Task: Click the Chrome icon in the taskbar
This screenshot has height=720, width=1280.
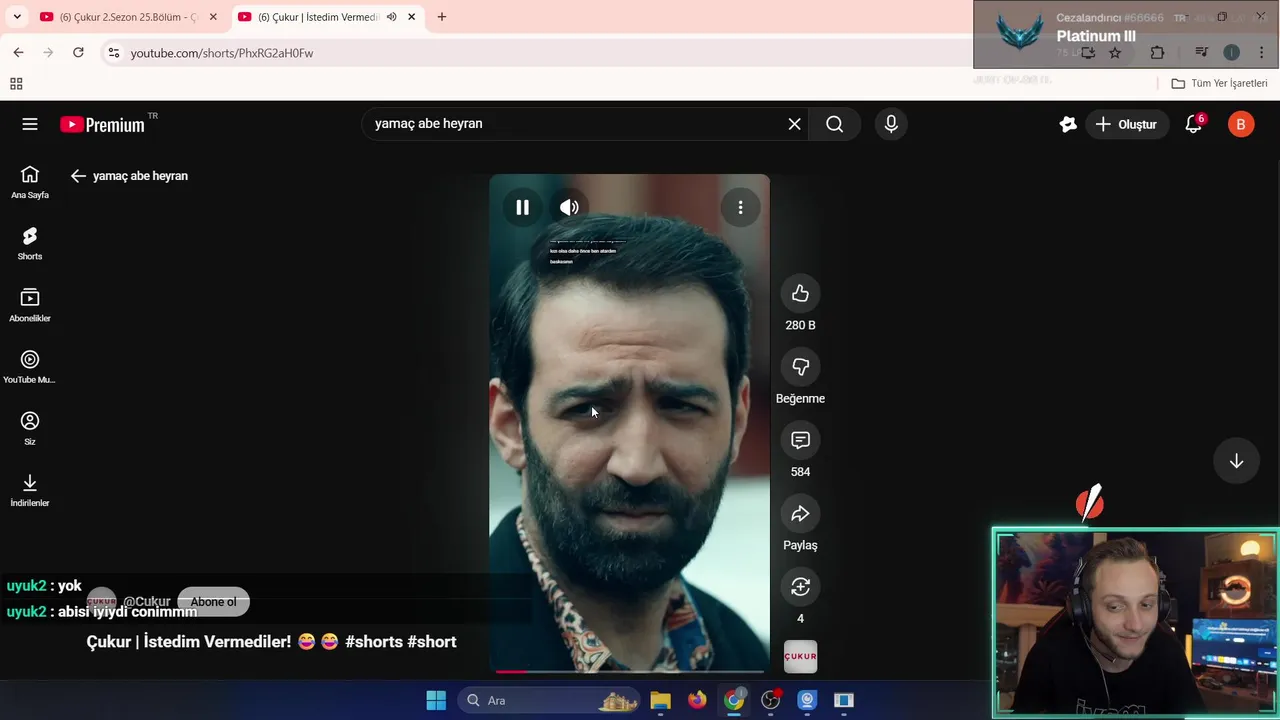Action: point(734,700)
